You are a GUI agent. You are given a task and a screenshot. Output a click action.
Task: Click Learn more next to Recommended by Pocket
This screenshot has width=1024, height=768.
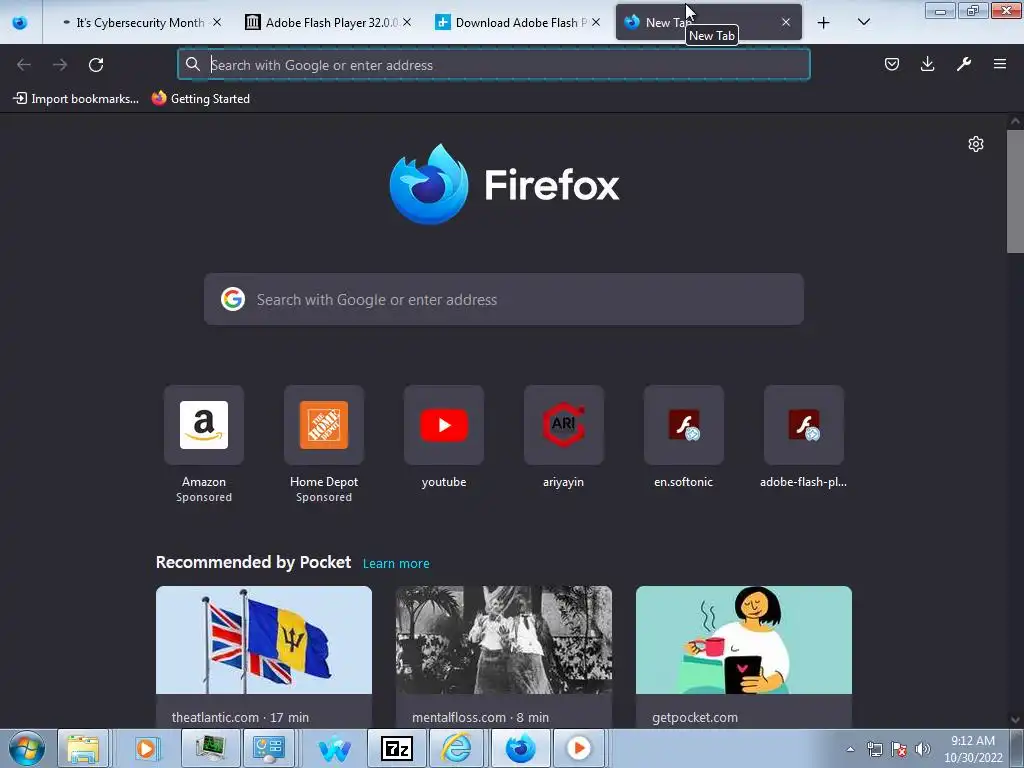[396, 564]
